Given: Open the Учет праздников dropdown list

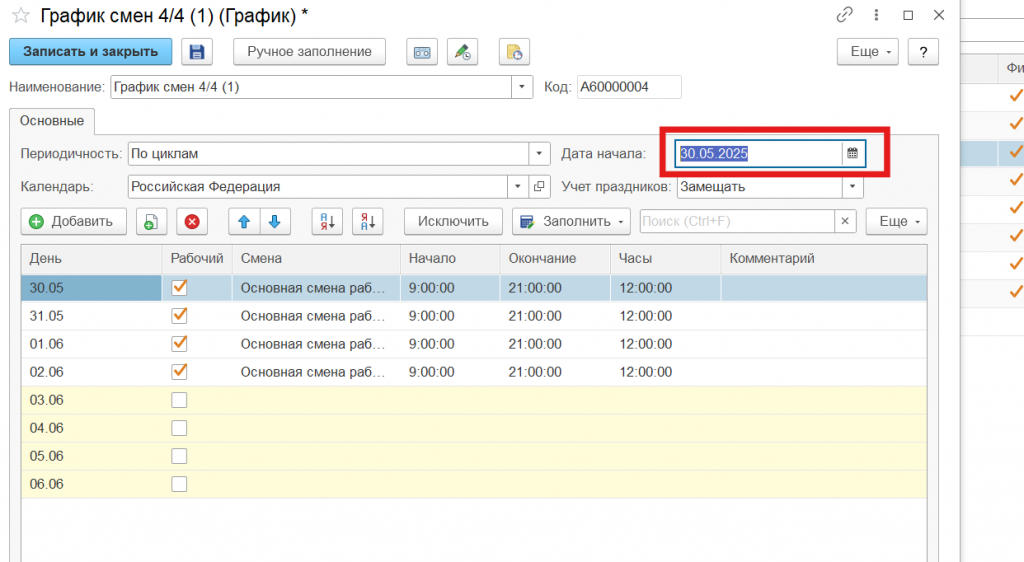Looking at the screenshot, I should pyautogui.click(x=852, y=186).
